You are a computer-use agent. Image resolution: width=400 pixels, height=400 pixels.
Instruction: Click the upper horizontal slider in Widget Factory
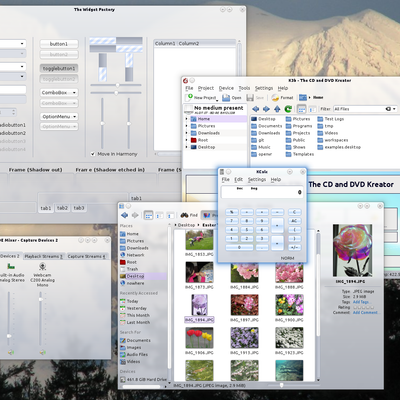click(116, 85)
